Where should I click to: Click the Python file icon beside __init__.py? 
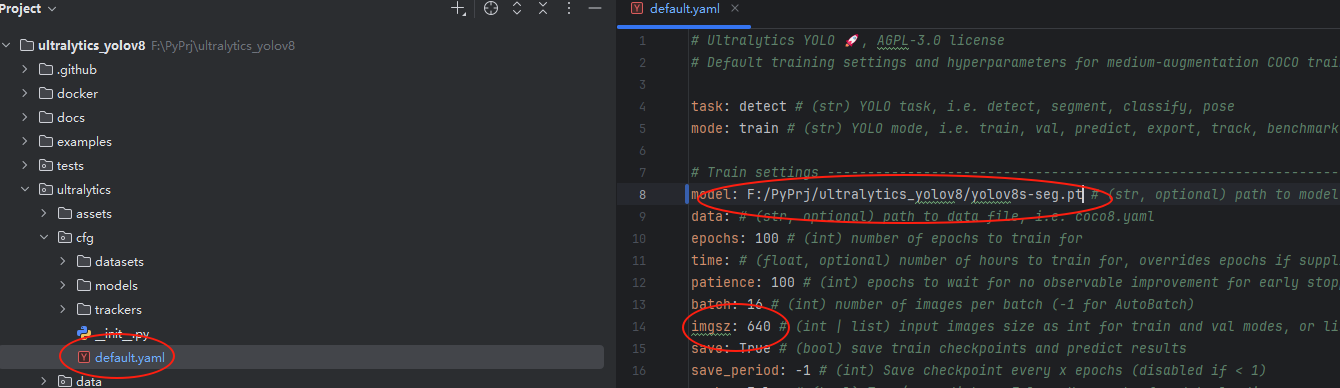tap(84, 334)
